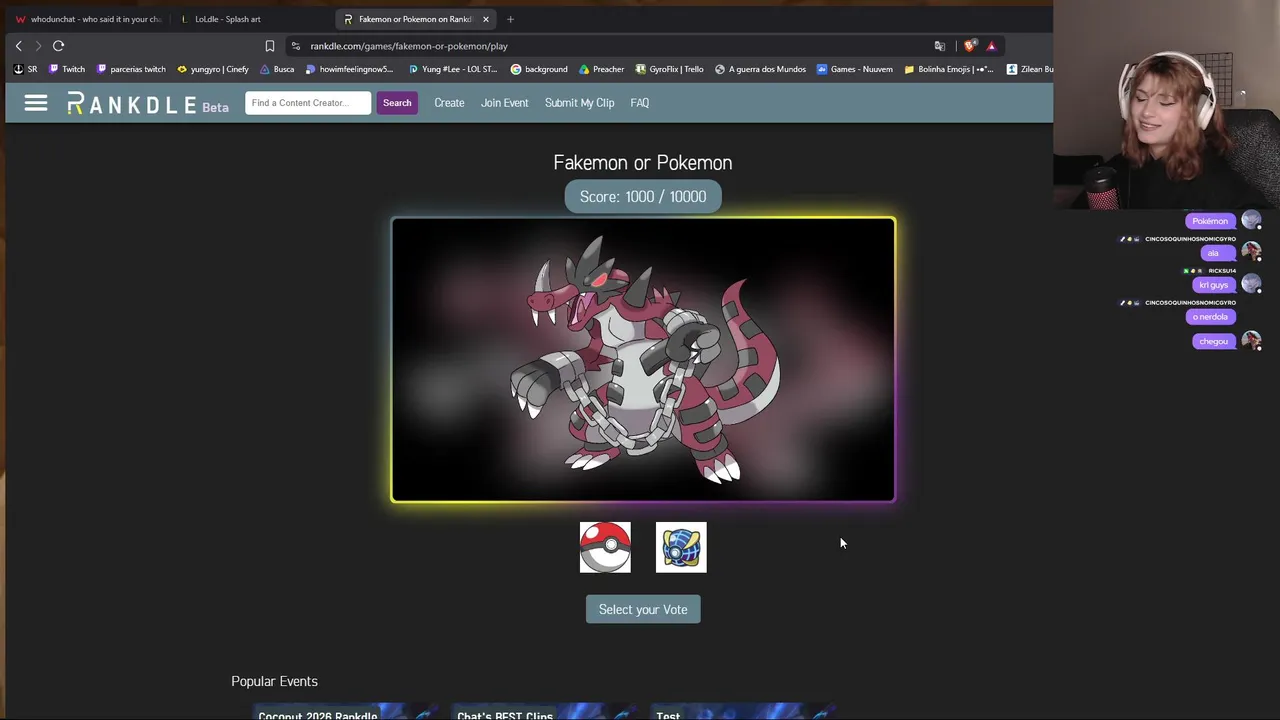Click the Fakemon or Pokemon heading

pos(643,163)
